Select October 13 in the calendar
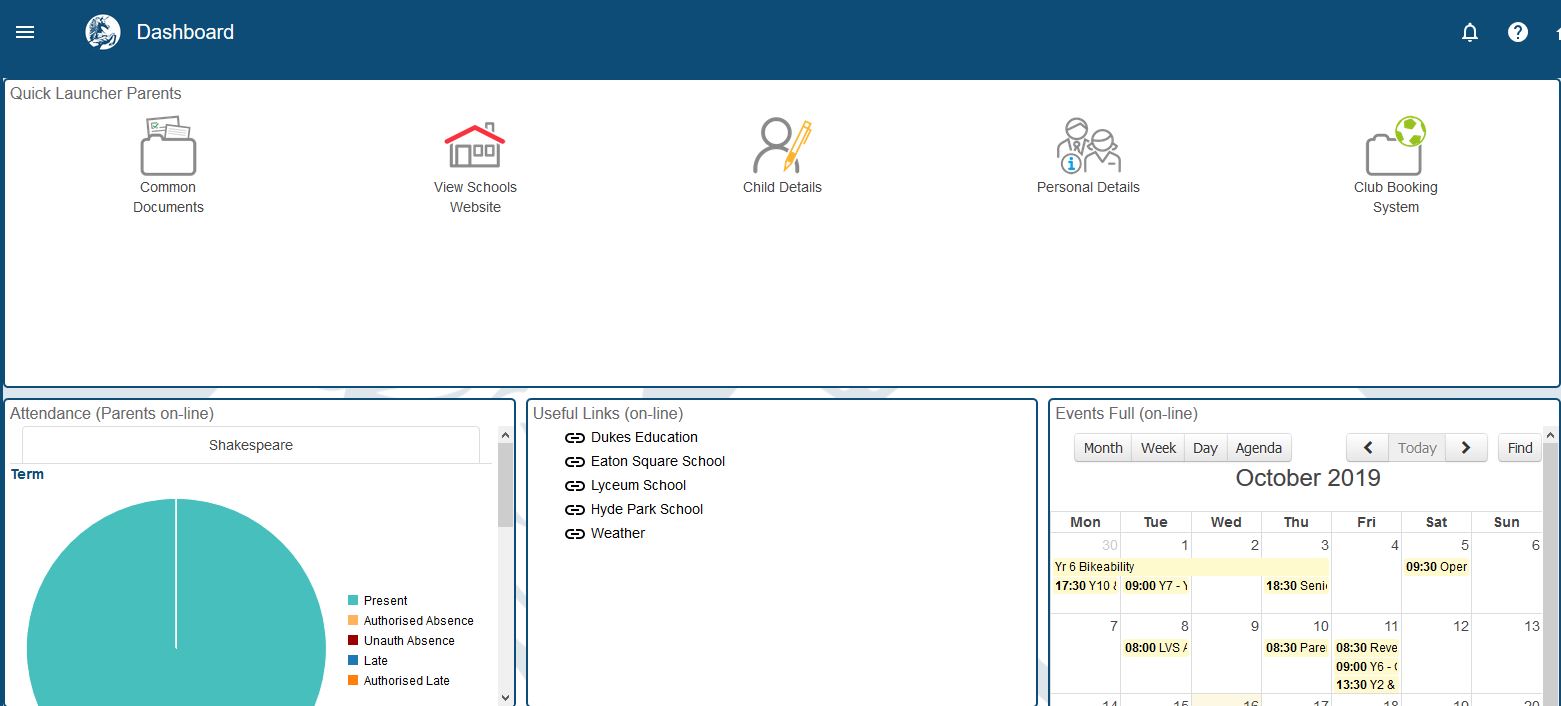Viewport: 1561px width, 706px height. click(x=1532, y=627)
